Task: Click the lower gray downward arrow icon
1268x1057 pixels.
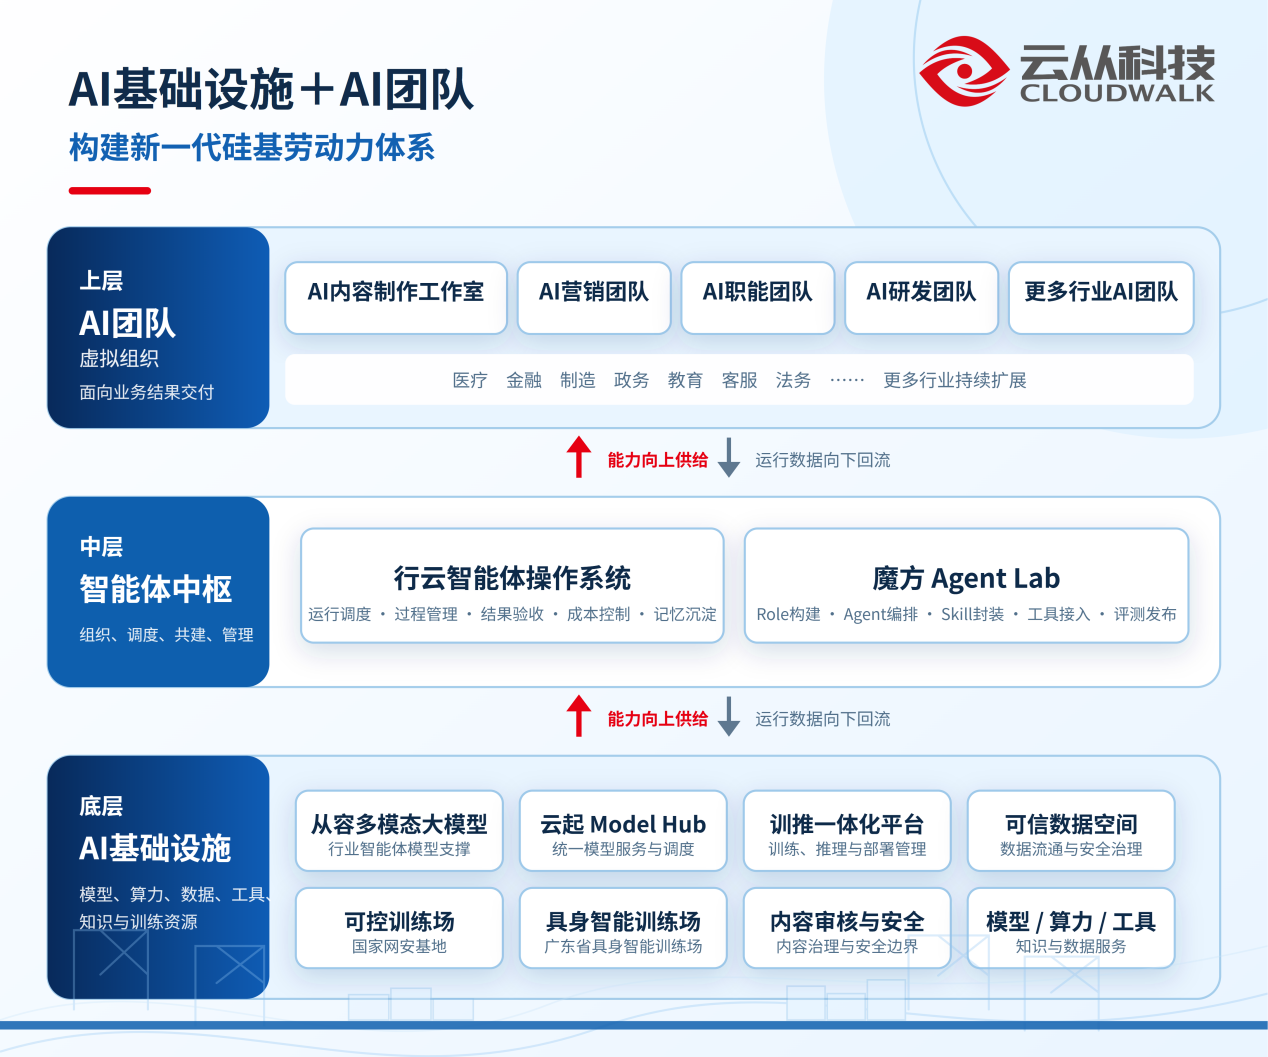Action: tap(730, 716)
